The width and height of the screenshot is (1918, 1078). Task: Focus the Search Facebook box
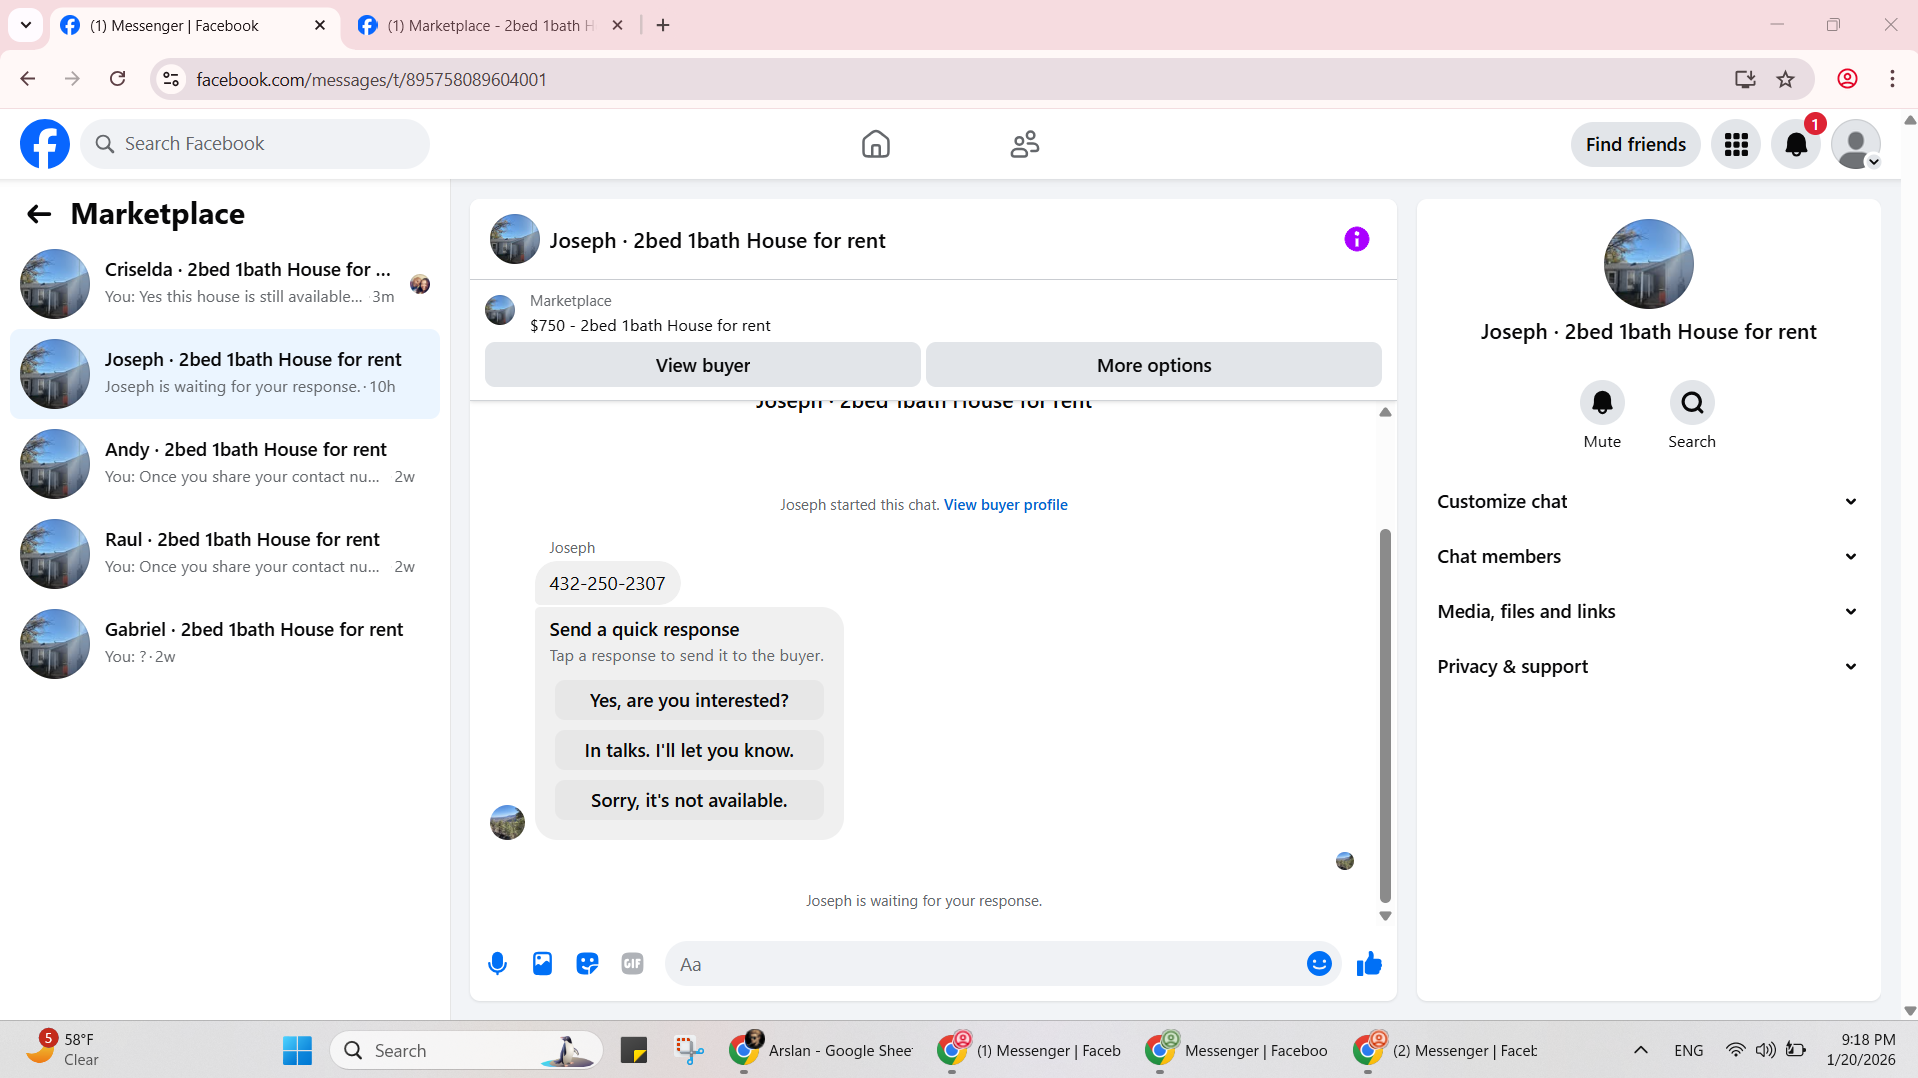click(x=255, y=144)
